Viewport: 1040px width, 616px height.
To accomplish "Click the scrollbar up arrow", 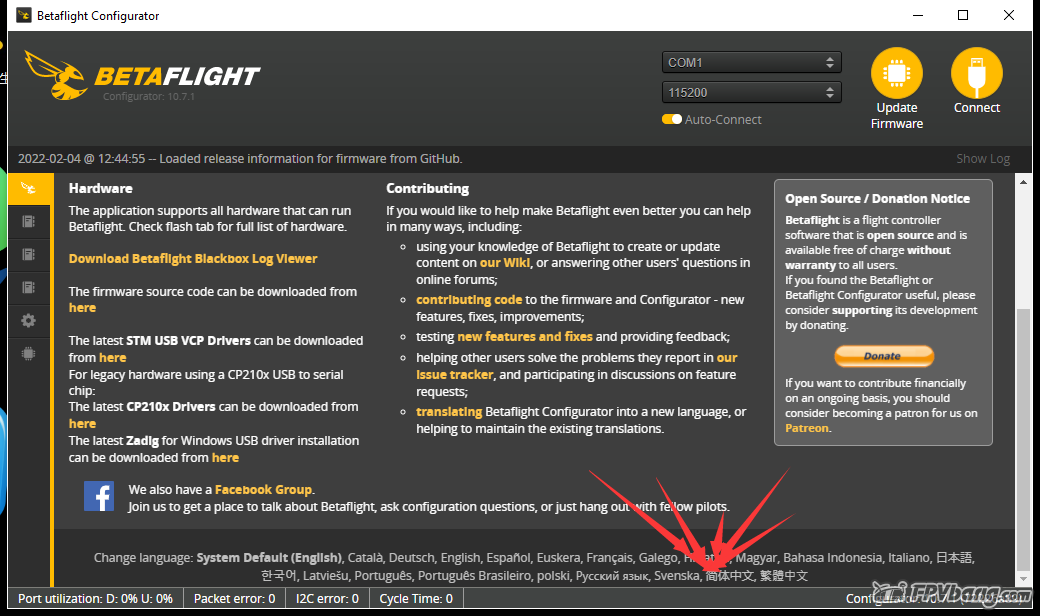I will (1023, 182).
